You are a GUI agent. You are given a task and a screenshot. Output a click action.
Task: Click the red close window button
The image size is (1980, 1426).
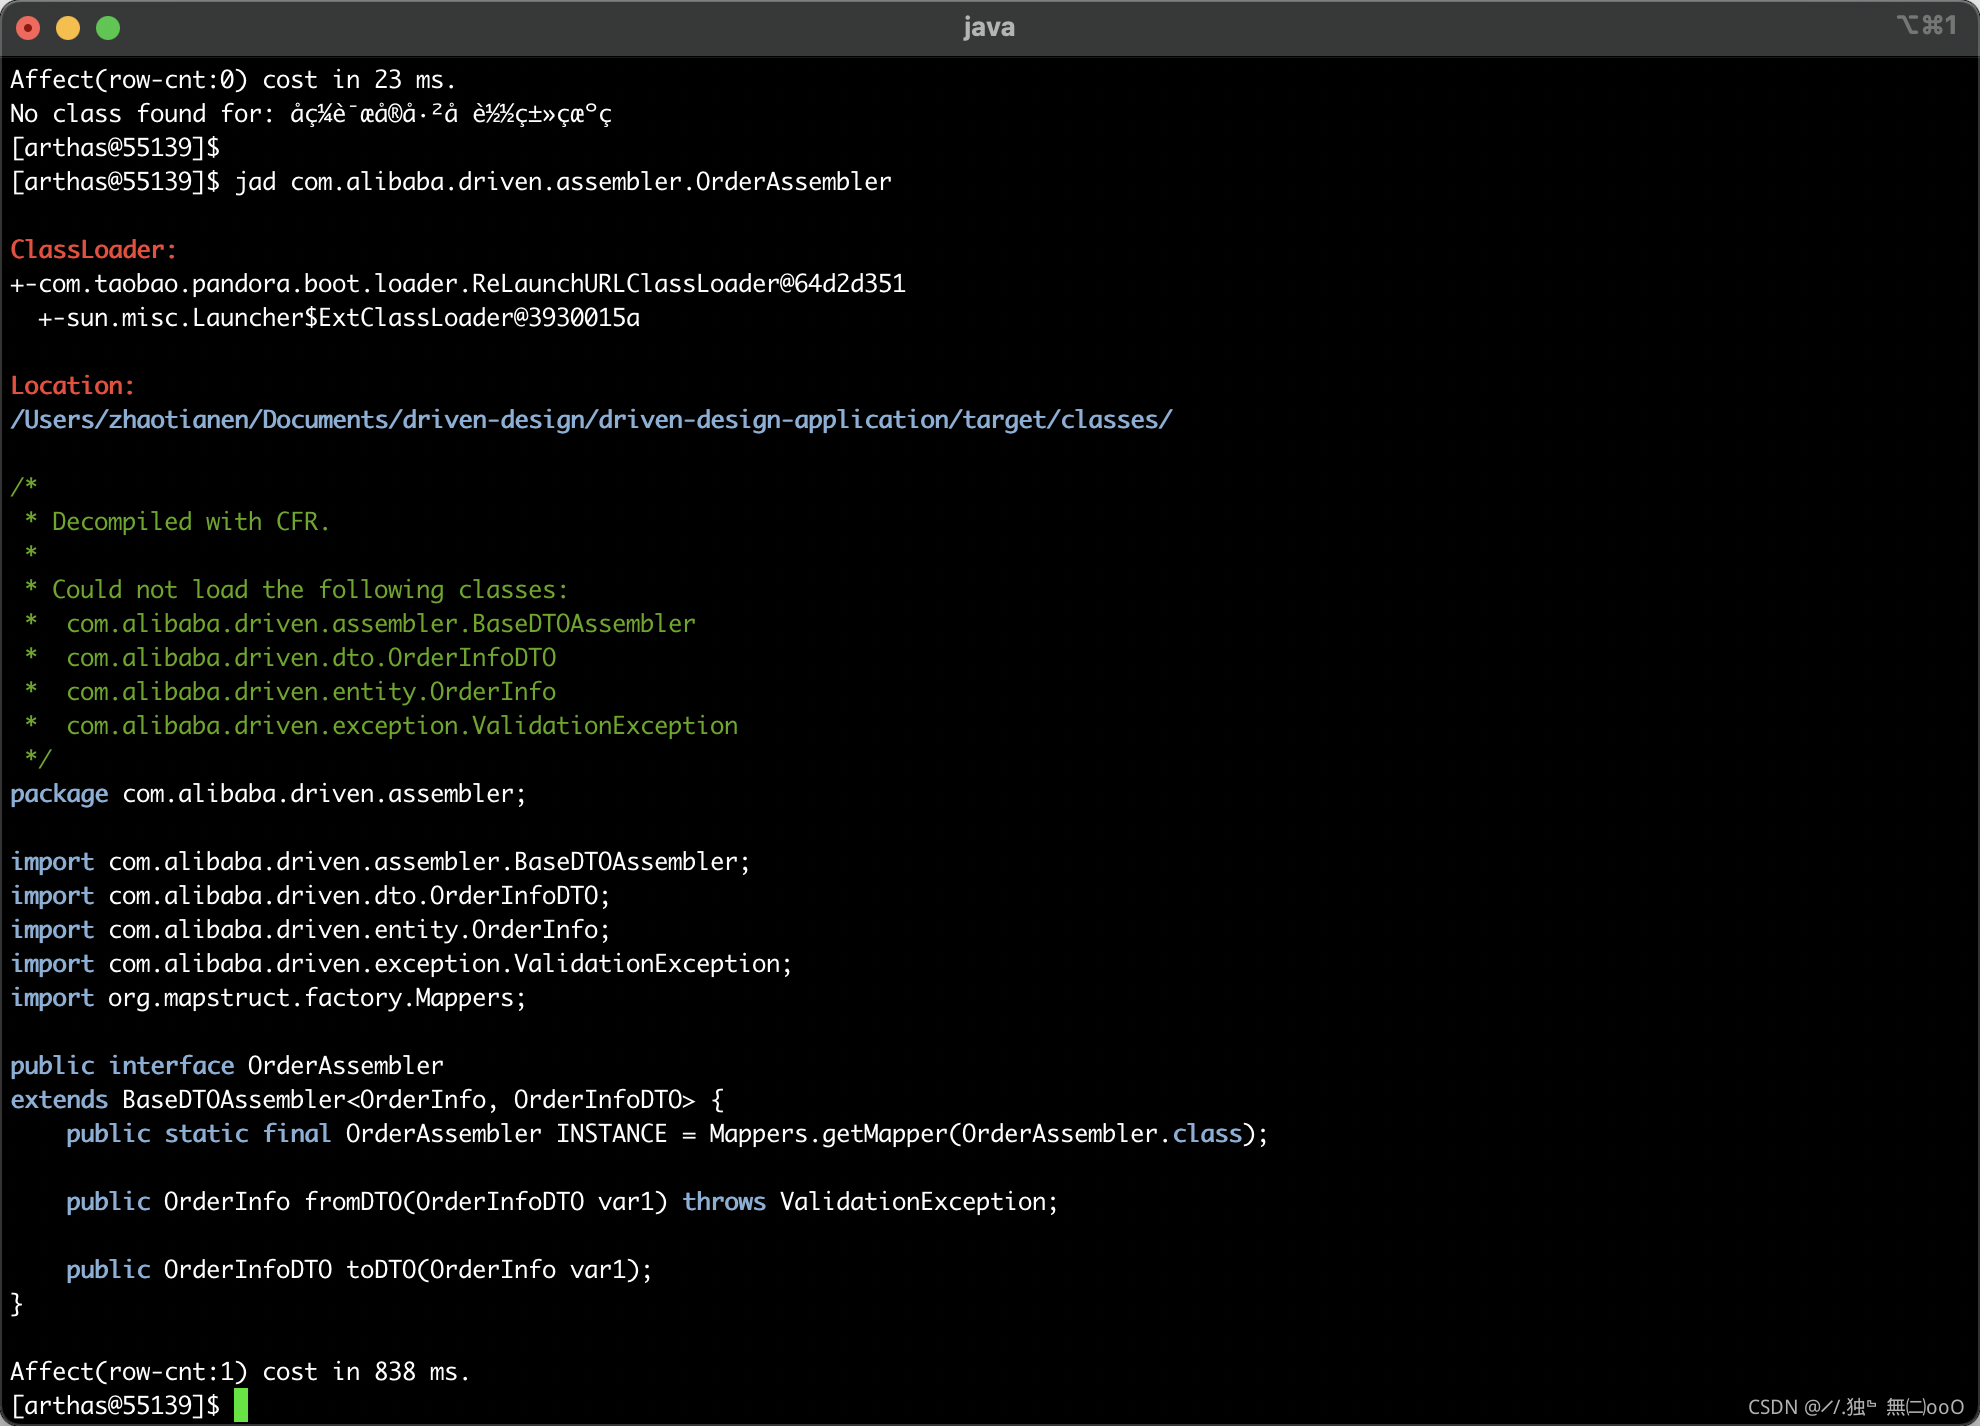coord(28,28)
